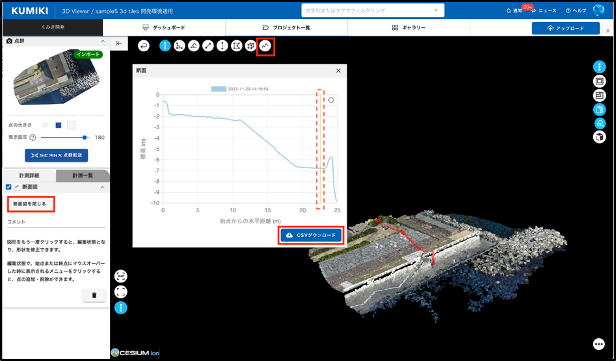This screenshot has height=361, width=616.
Task: Select the volume cube measurement tool
Action: point(251,46)
